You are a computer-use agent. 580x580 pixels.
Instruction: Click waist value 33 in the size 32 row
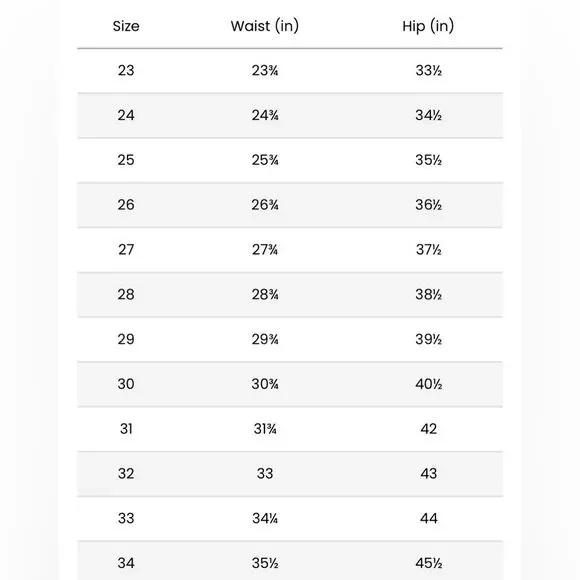tap(265, 473)
